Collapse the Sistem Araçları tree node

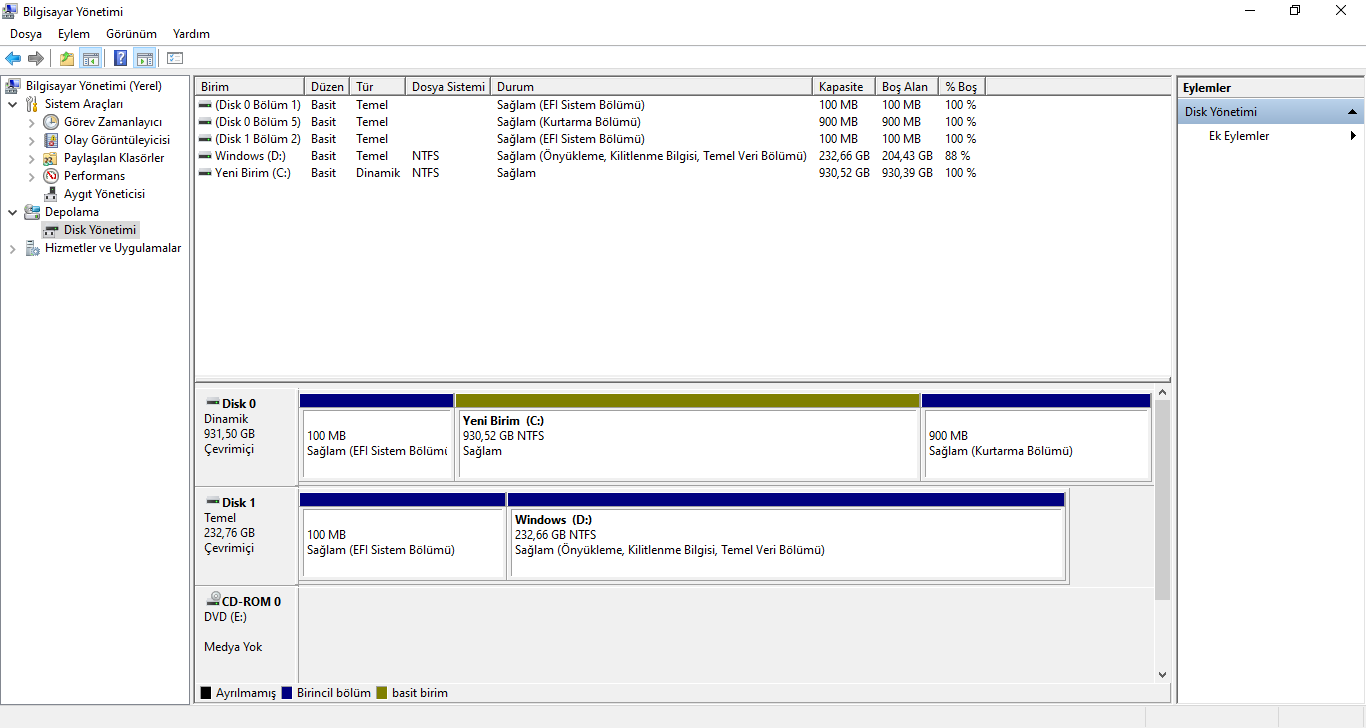click(x=12, y=104)
